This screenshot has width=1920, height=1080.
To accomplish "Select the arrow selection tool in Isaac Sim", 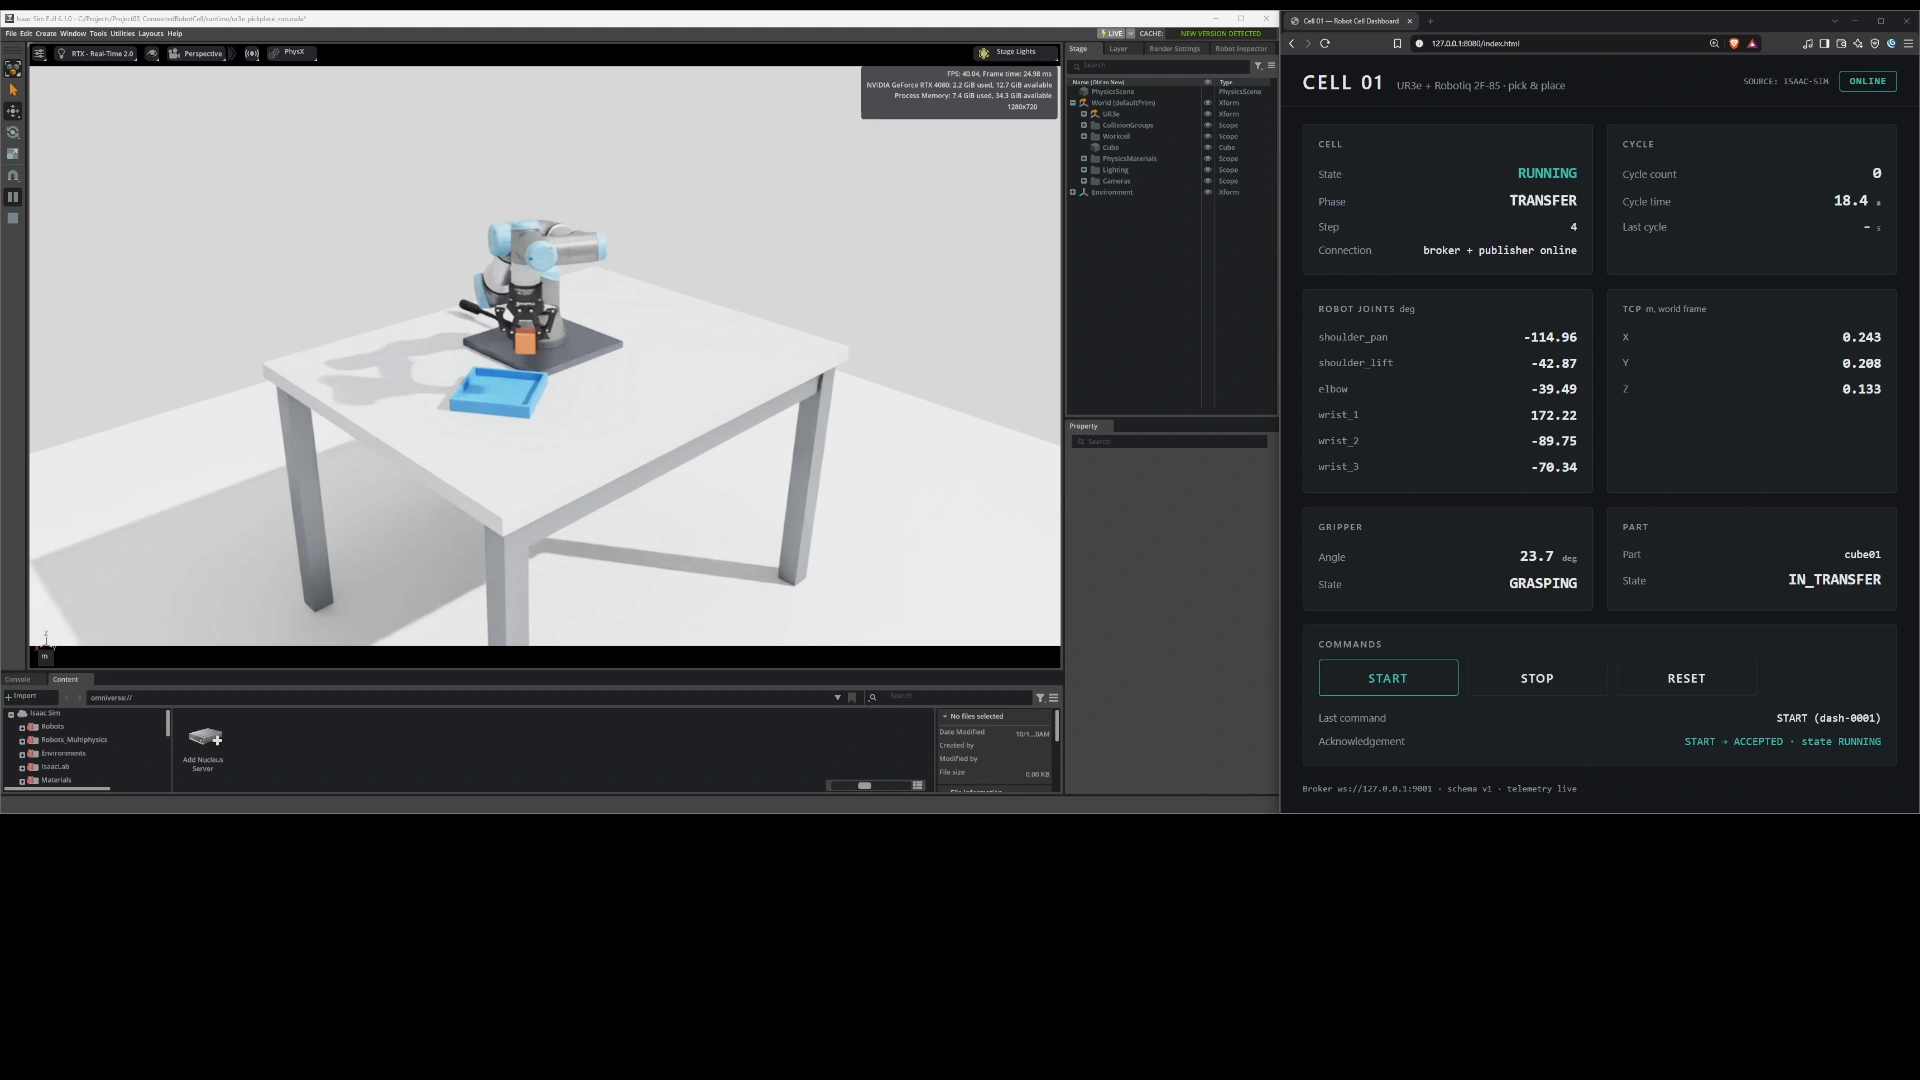I will click(13, 90).
